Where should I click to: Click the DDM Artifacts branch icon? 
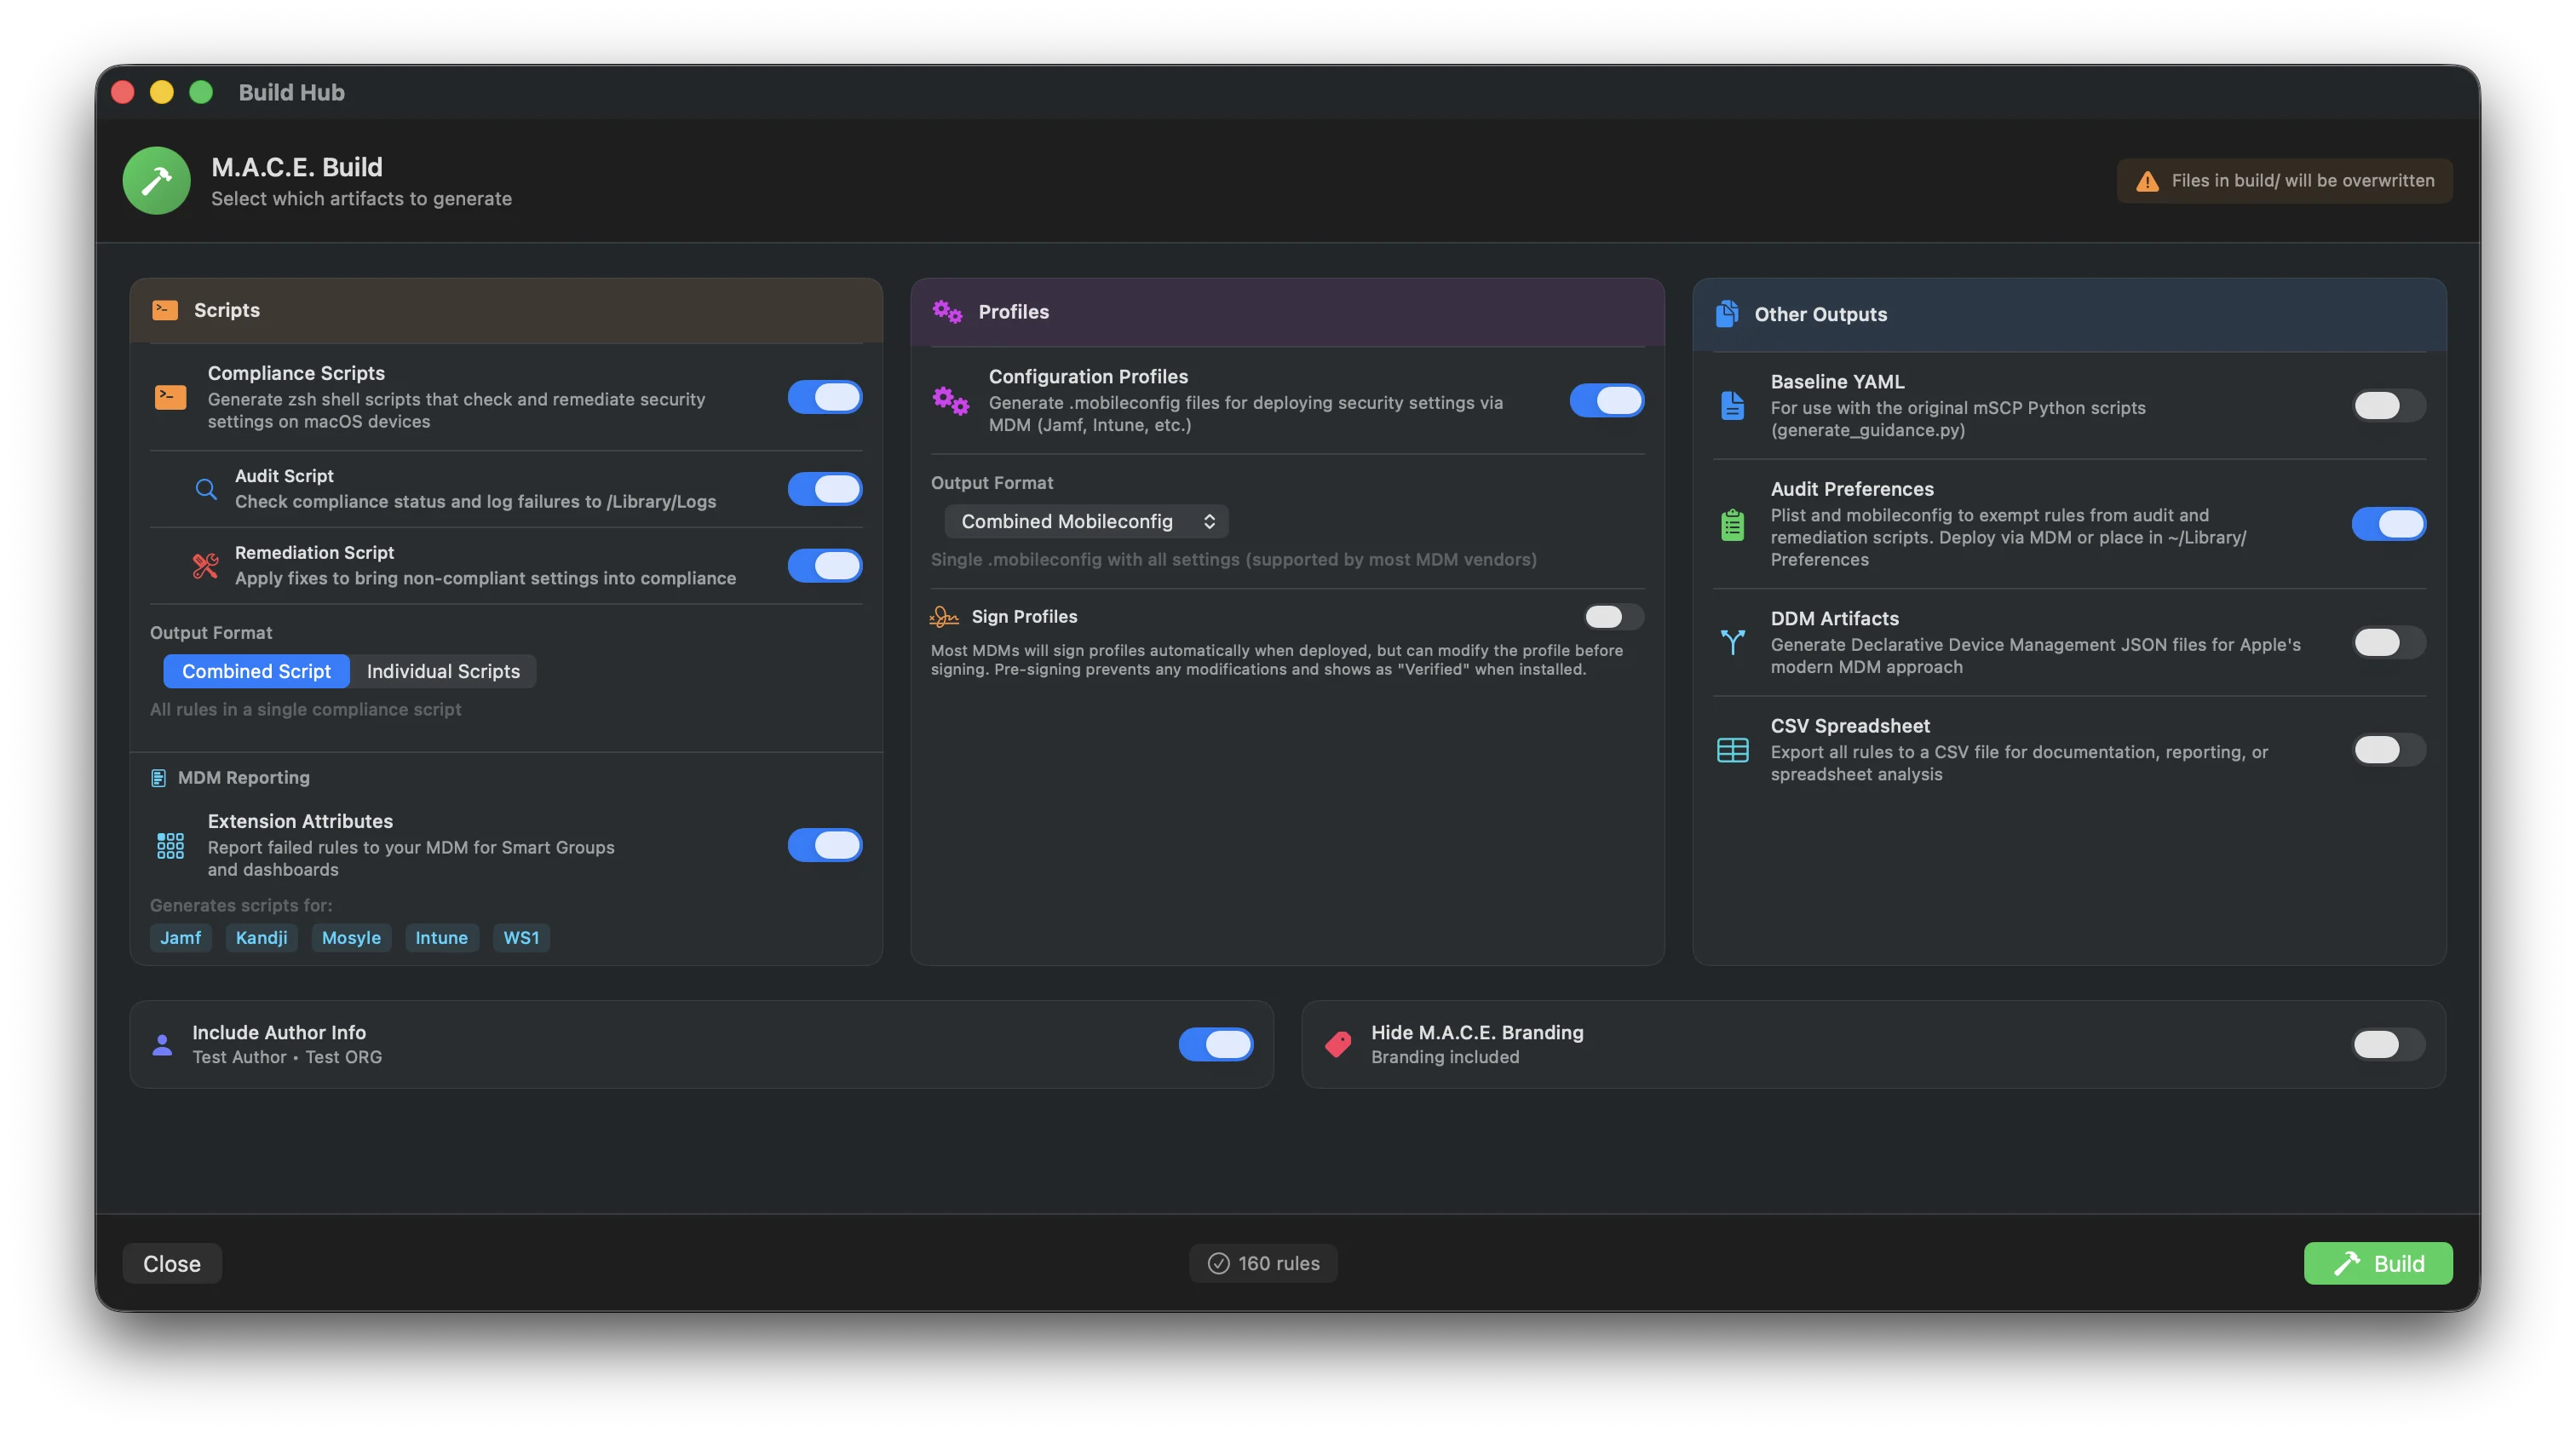(1732, 642)
